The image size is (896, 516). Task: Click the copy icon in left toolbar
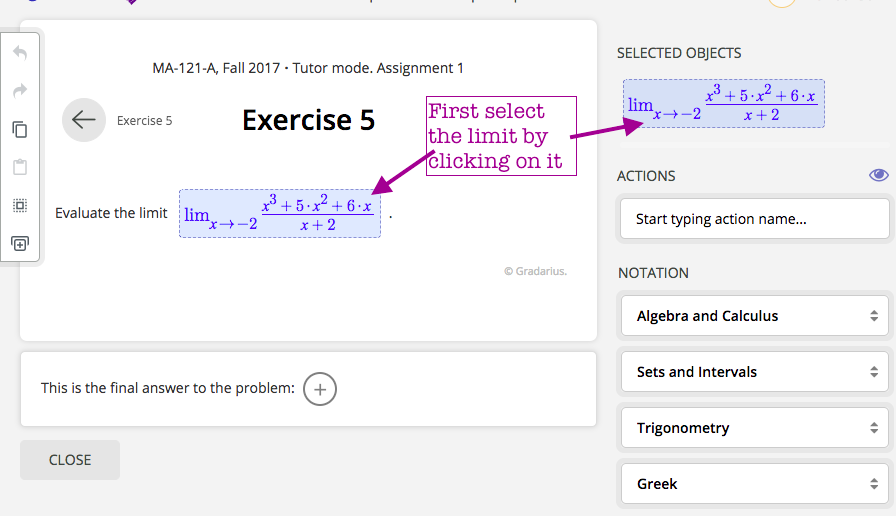pos(20,129)
